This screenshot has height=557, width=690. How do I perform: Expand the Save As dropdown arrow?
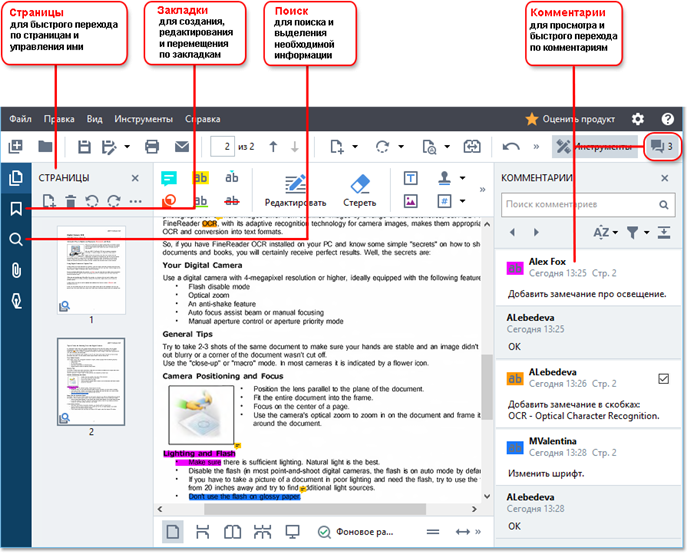tap(127, 147)
